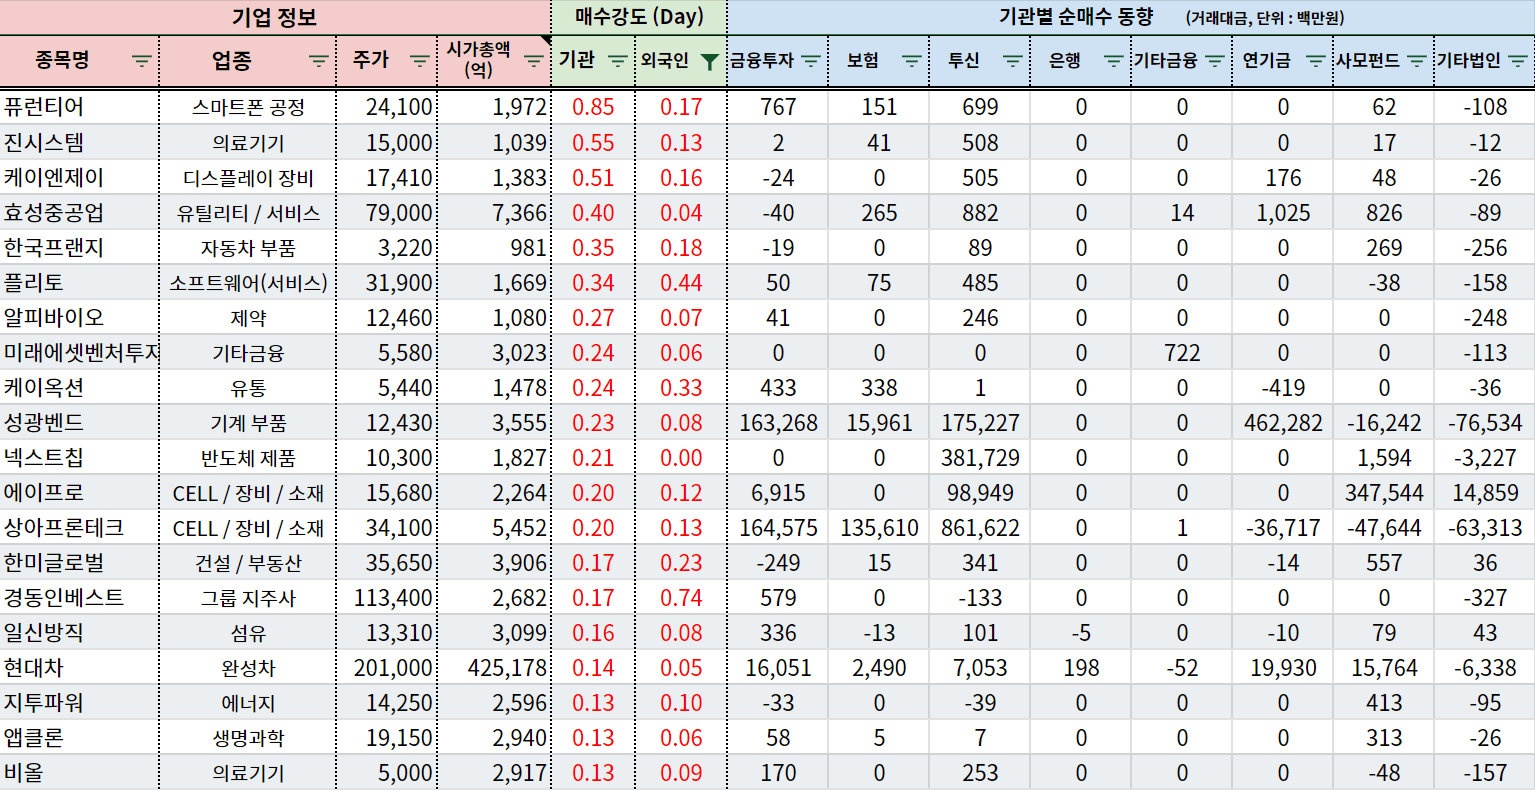Select 투신 value 861,622 for 상아프론테크
This screenshot has height=790, width=1535.
pyautogui.click(x=980, y=527)
